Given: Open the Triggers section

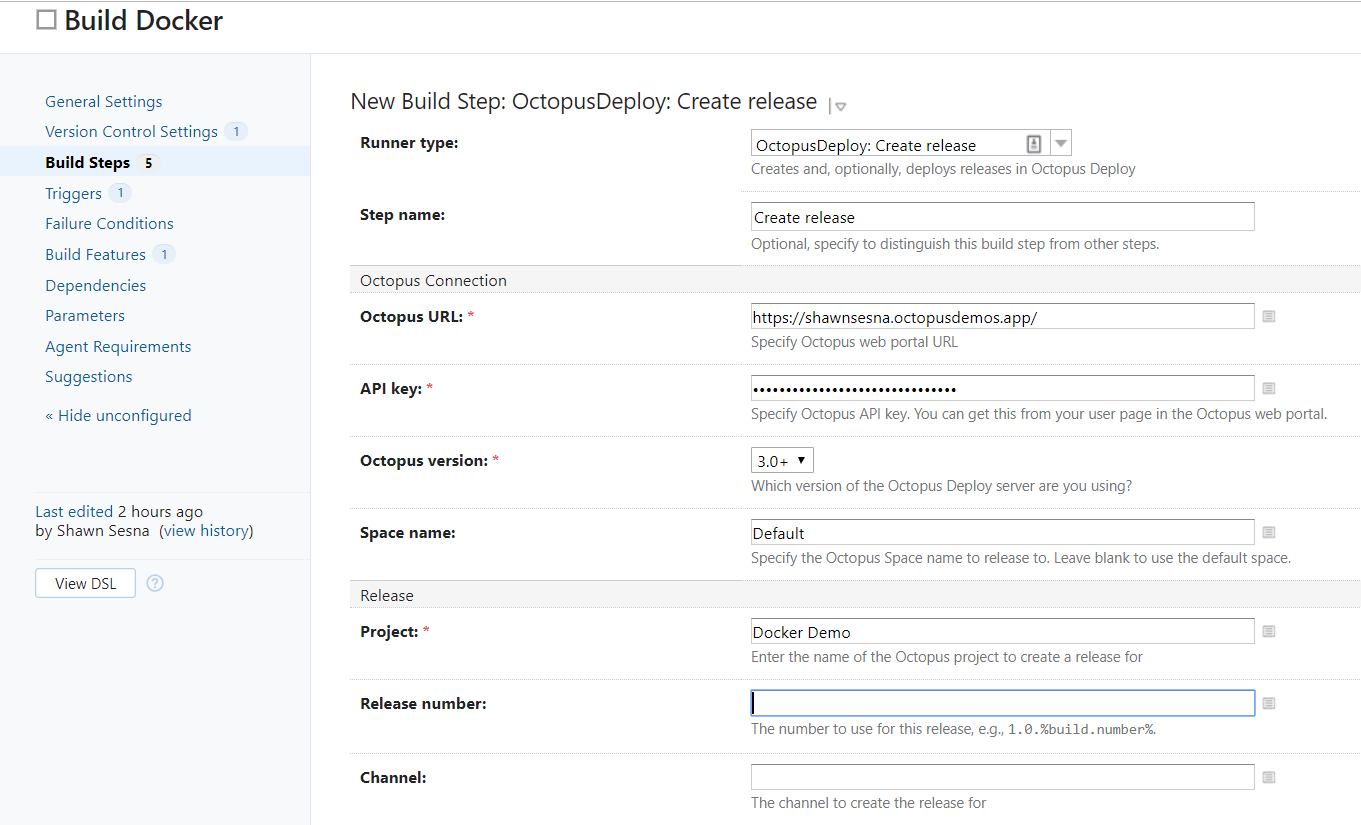Looking at the screenshot, I should (x=73, y=193).
